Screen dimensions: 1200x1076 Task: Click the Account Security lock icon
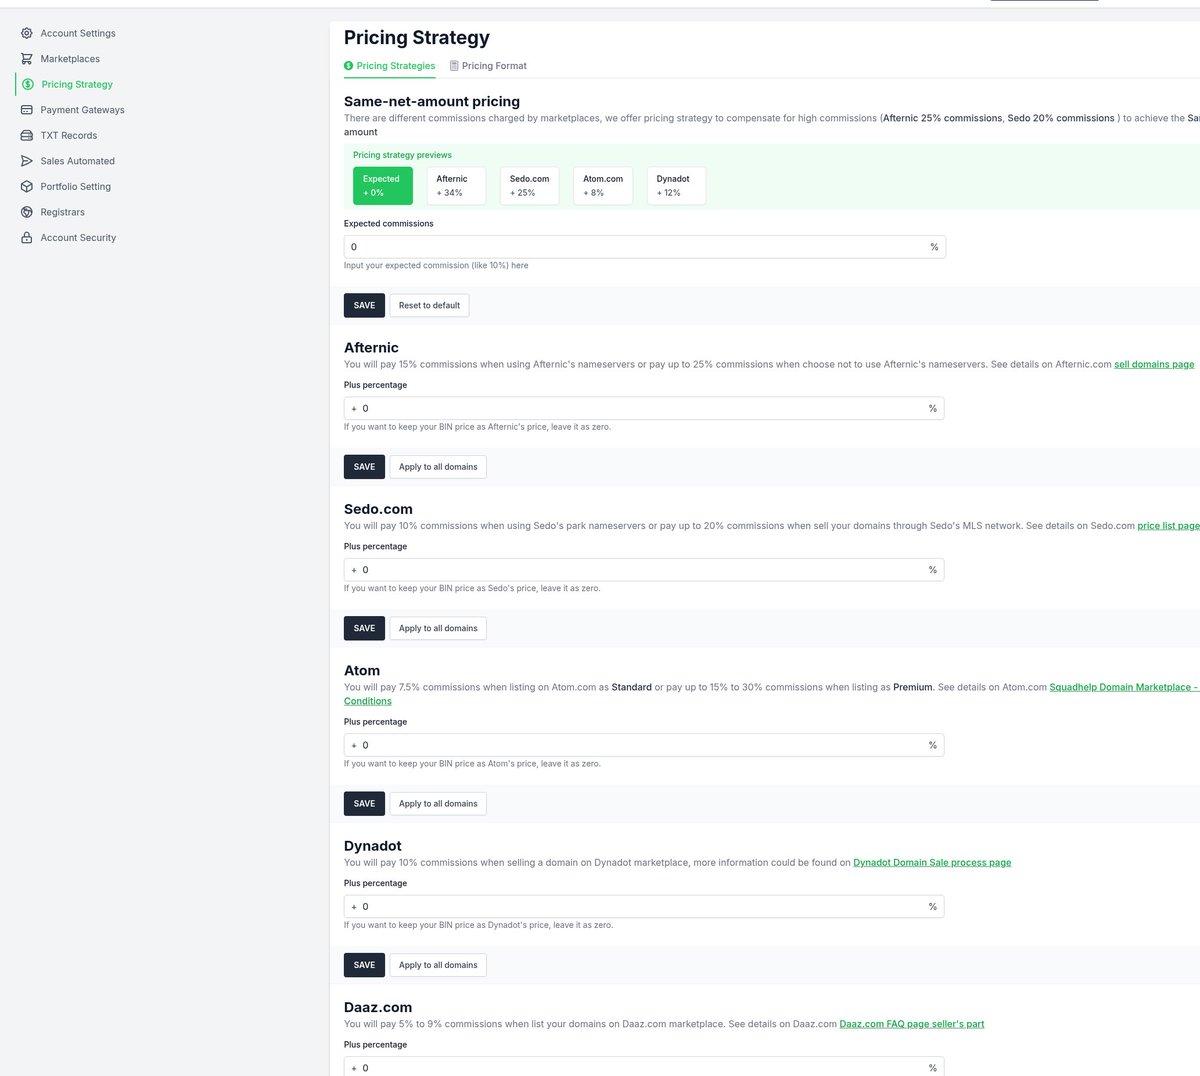(x=27, y=238)
